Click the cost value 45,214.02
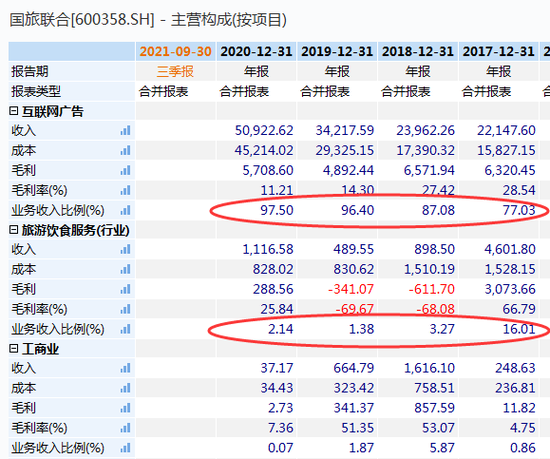This screenshot has height=459, width=550. click(264, 150)
